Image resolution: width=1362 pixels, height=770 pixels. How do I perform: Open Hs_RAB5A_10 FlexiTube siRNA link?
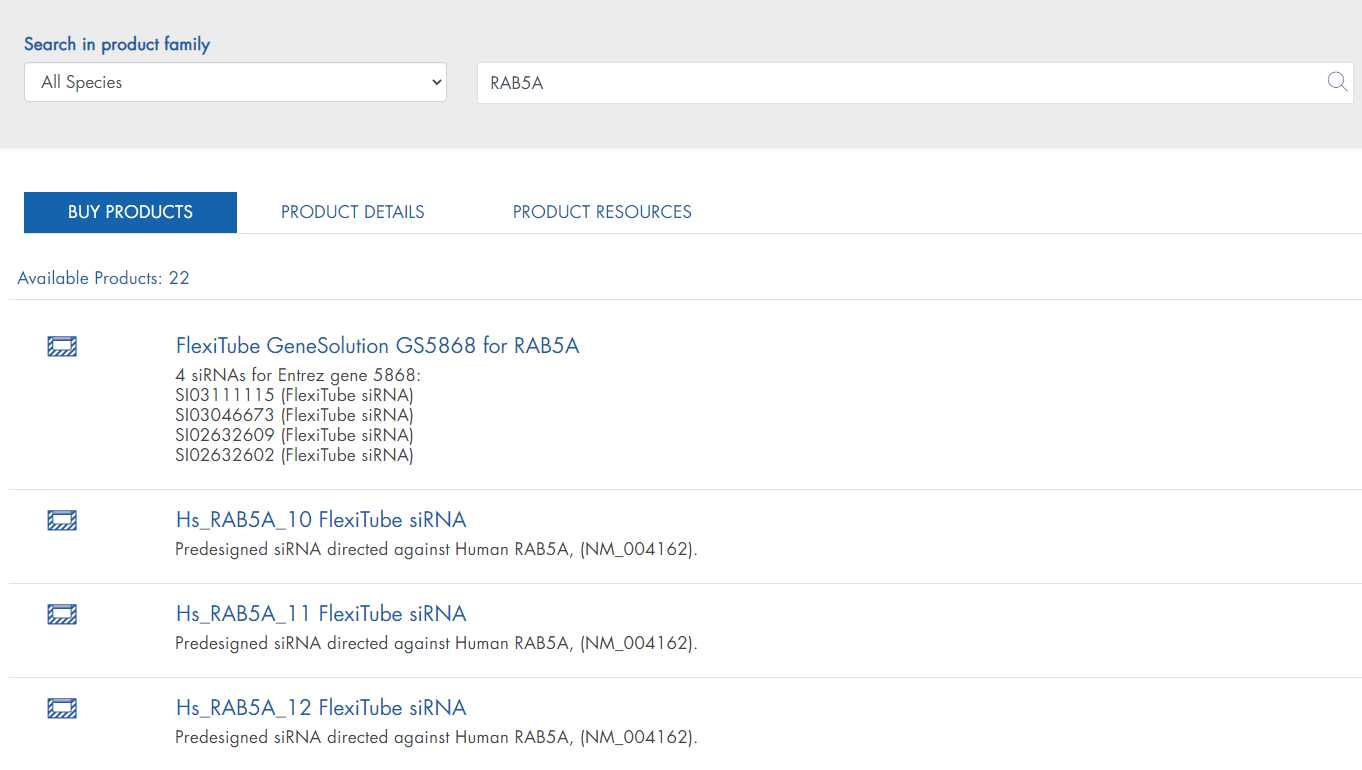point(321,520)
